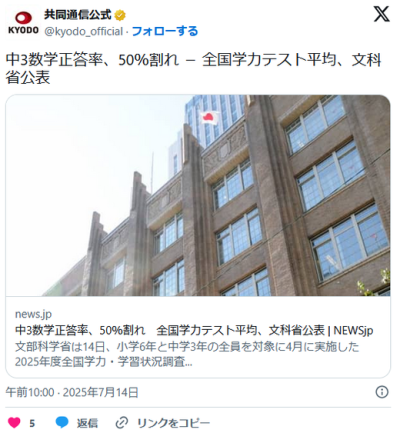Screen dimensions: 400x433
Task: Click the chain link copy icon
Action: click(122, 423)
